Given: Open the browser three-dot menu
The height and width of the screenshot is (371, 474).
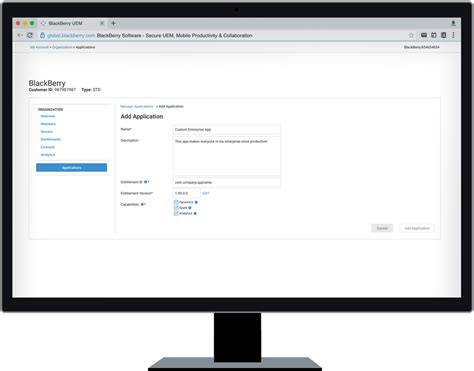Looking at the screenshot, I should coord(453,35).
